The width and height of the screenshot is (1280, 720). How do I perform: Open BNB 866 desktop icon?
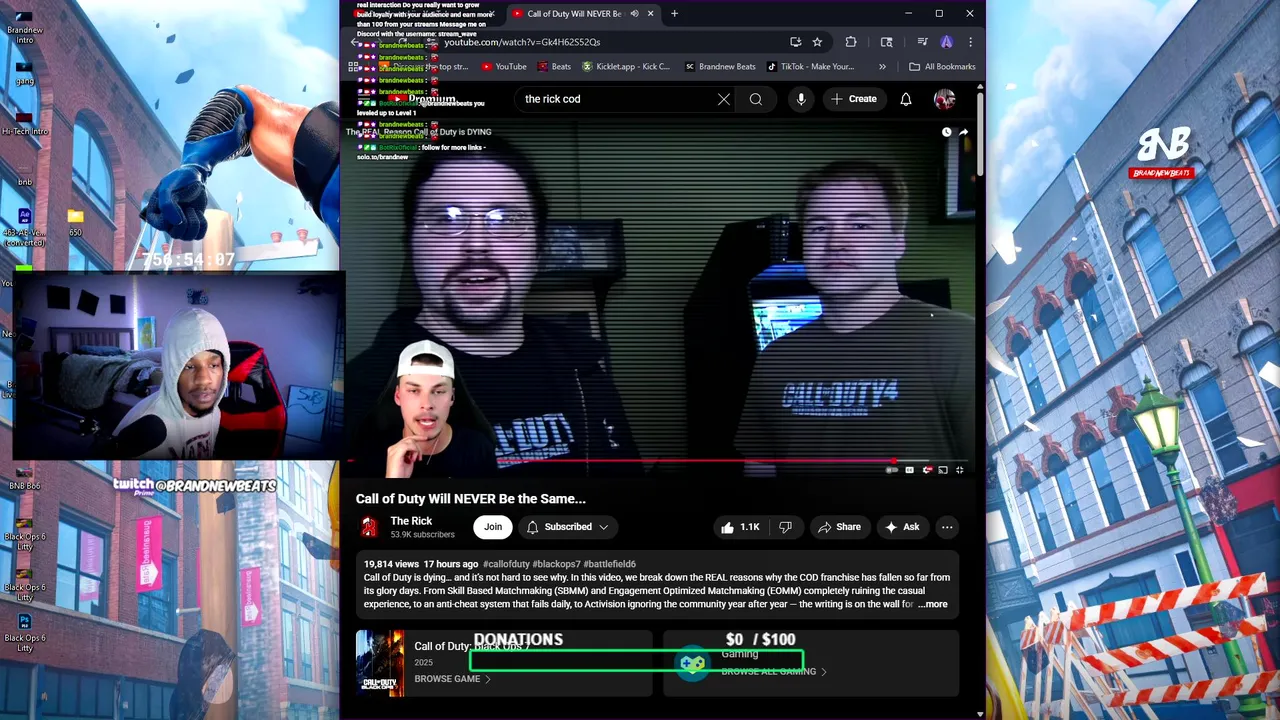coord(24,478)
